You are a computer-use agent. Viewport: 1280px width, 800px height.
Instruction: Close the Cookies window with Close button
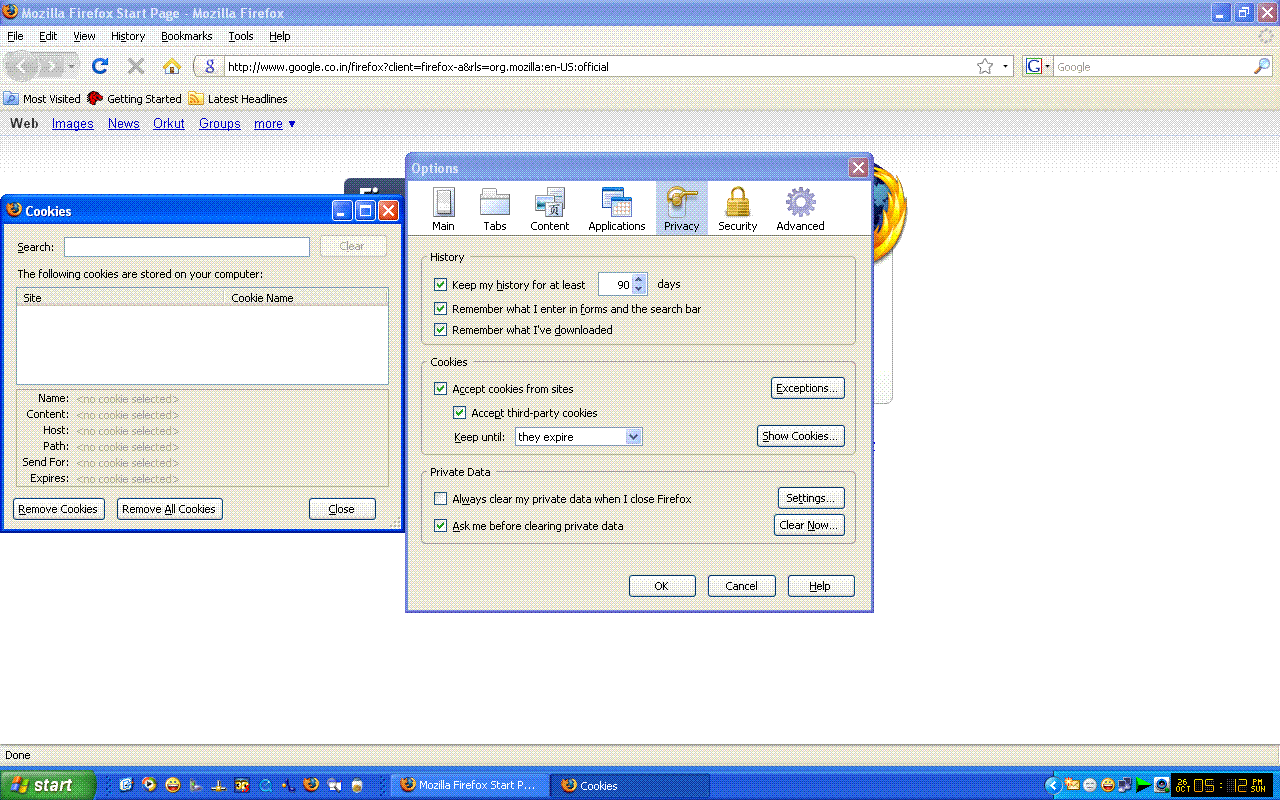pos(342,509)
